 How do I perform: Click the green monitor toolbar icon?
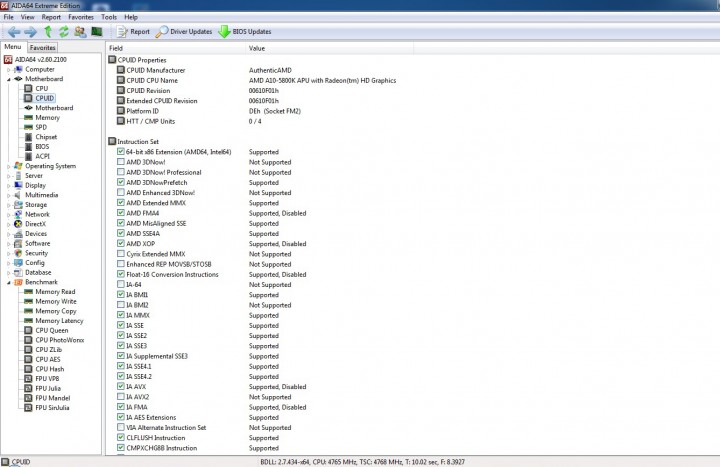coord(97,31)
